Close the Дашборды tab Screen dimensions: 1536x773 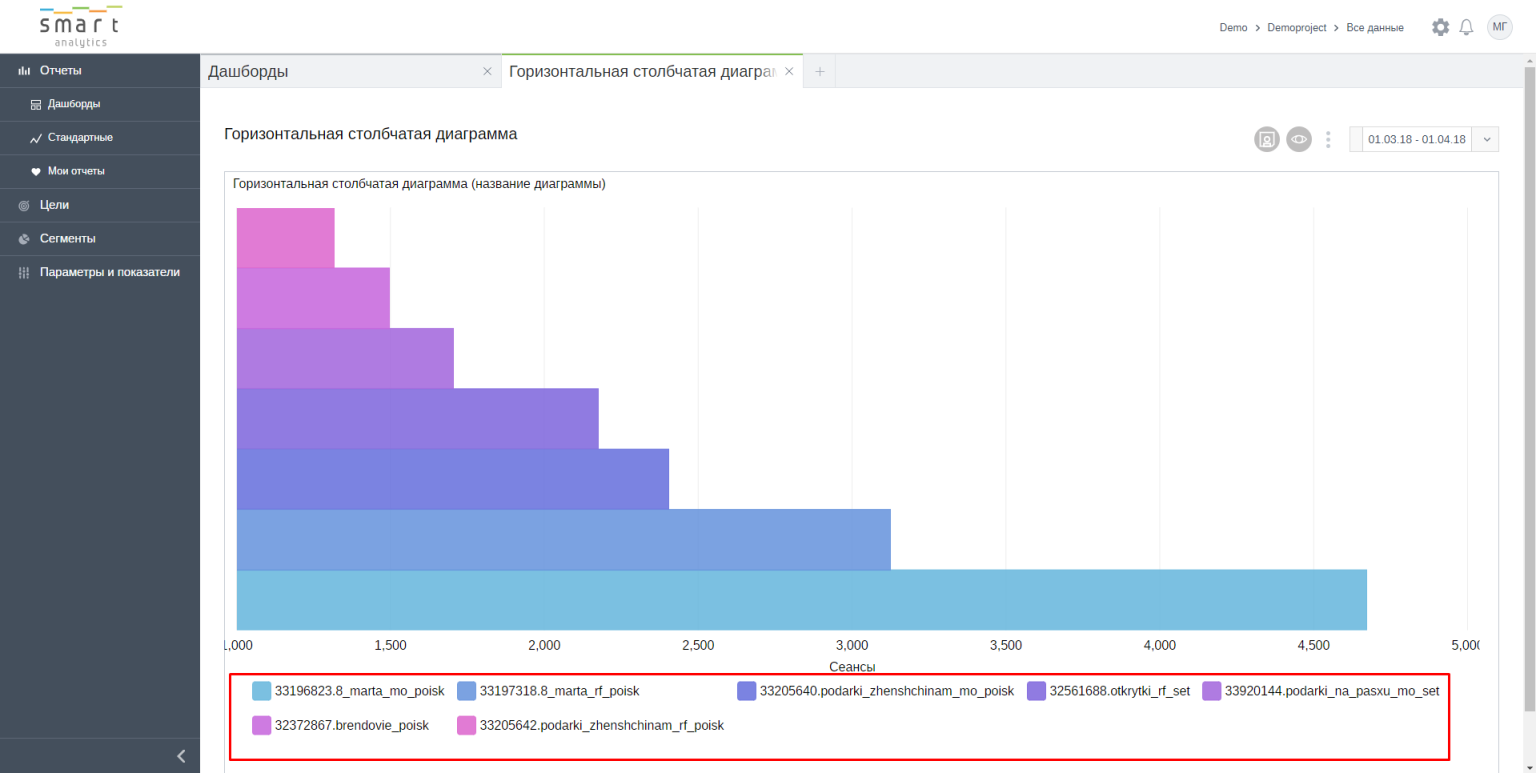tap(487, 71)
